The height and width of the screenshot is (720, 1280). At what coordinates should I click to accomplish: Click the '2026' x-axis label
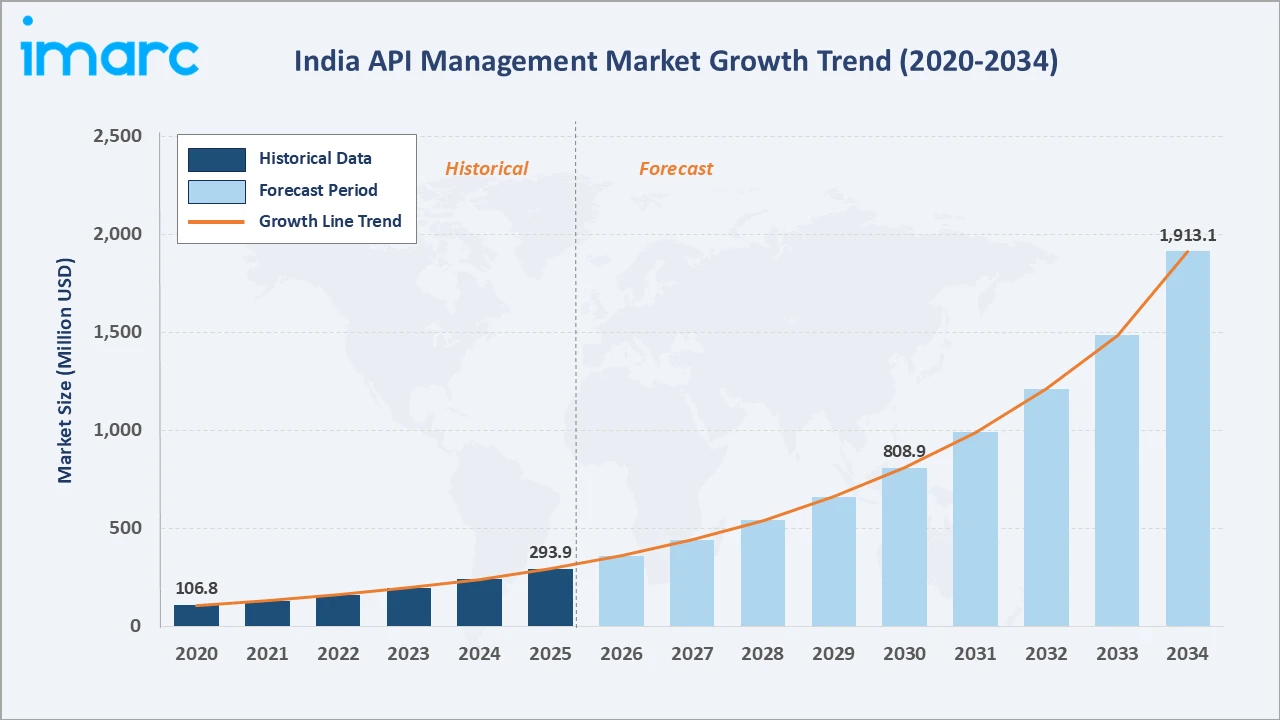[621, 654]
